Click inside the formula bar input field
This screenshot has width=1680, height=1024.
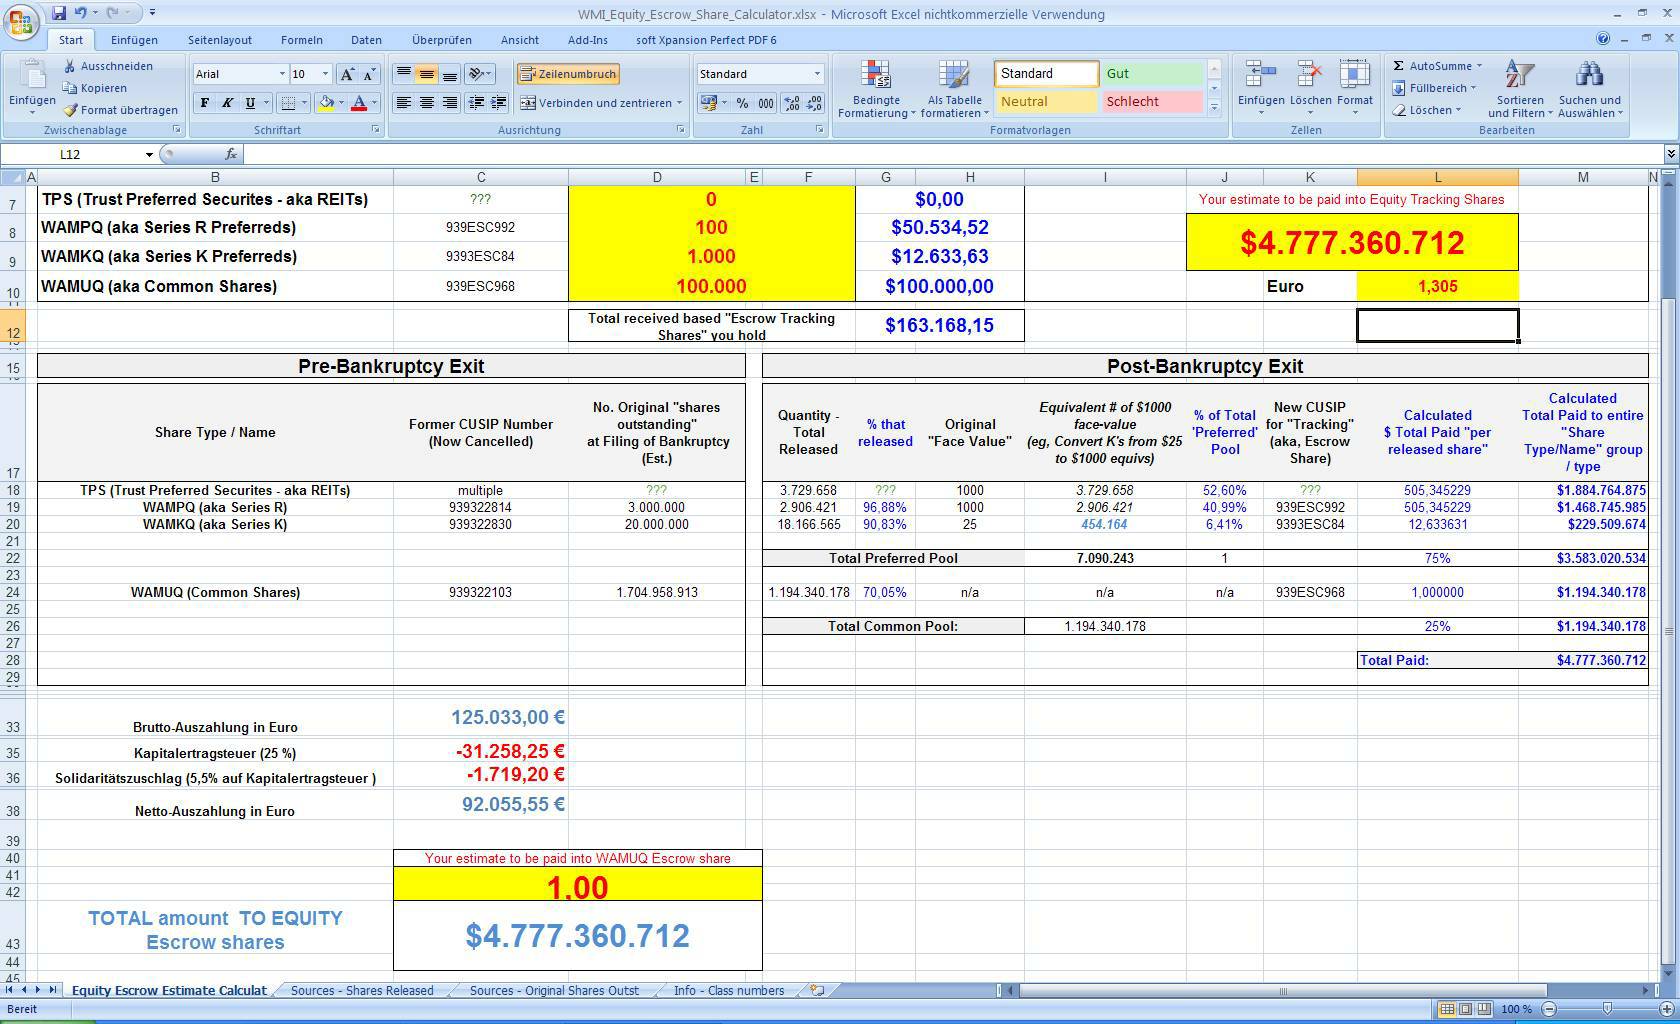point(900,154)
